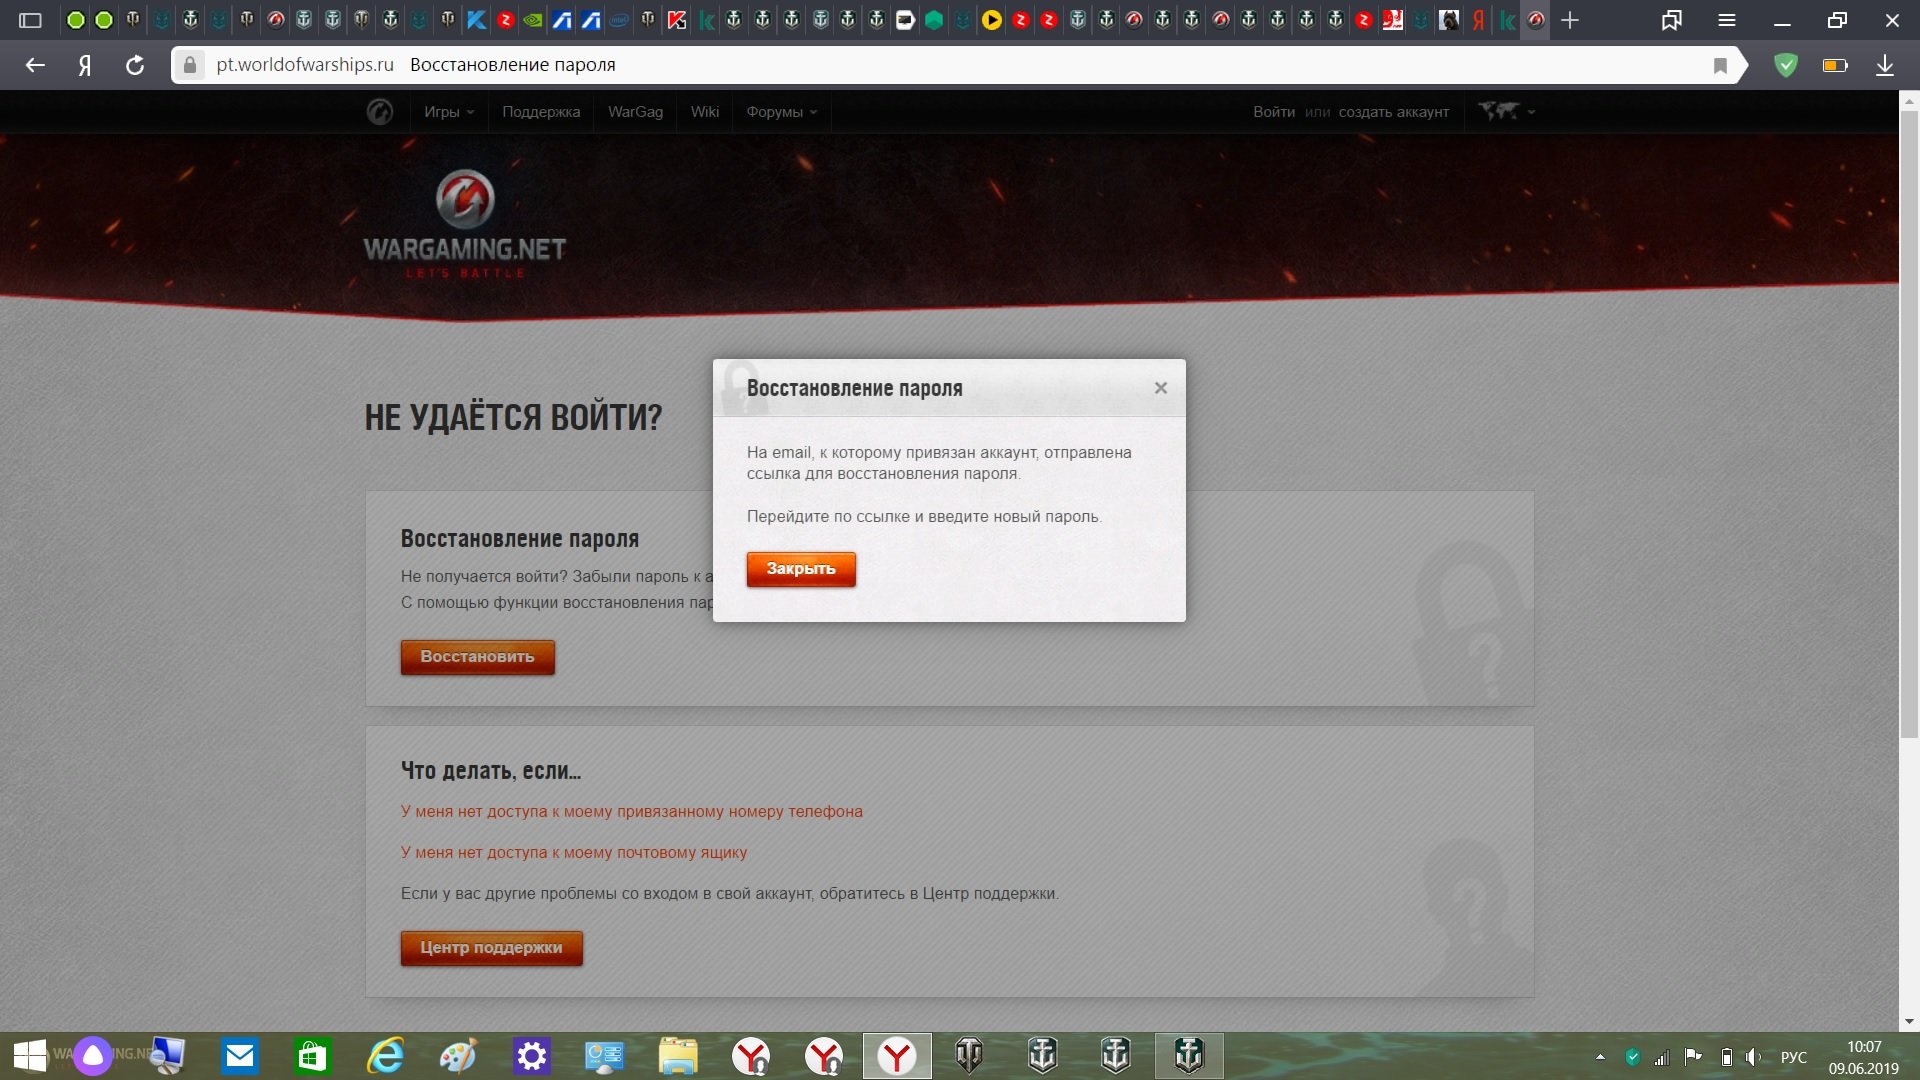This screenshot has width=1920, height=1080.
Task: Open the browser downloads icon
Action: pos(1884,65)
